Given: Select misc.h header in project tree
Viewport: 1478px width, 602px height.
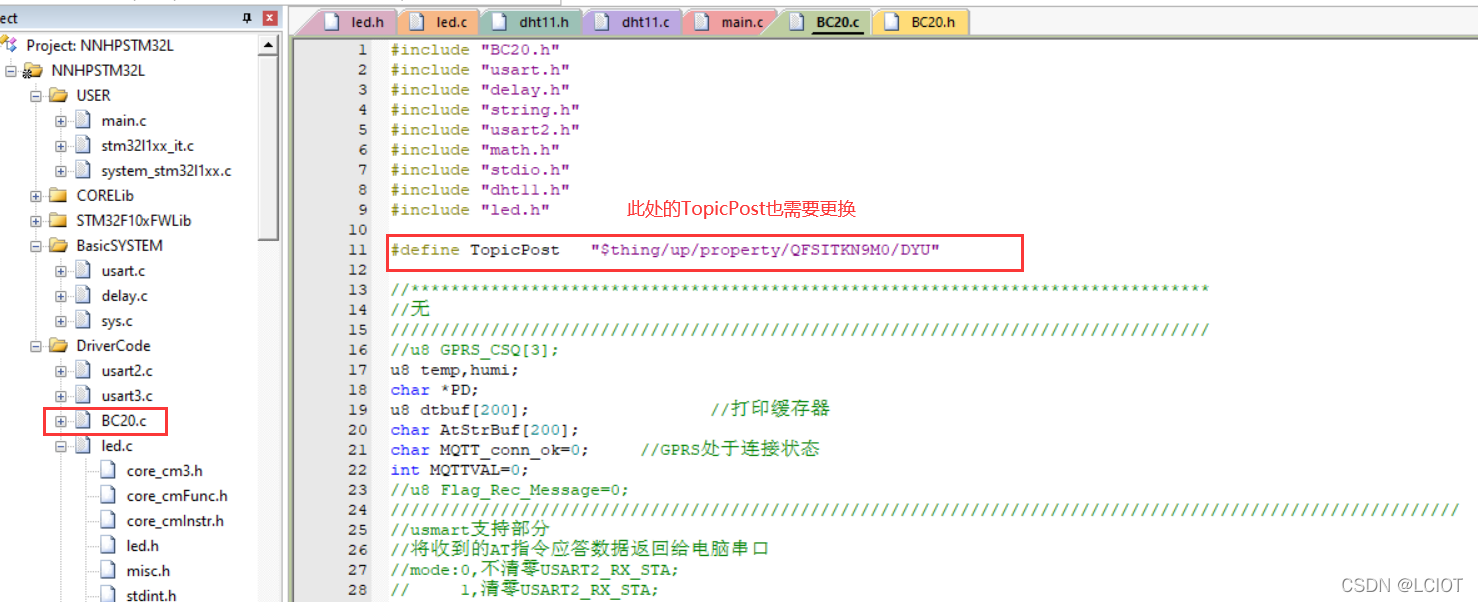Looking at the screenshot, I should click(148, 571).
